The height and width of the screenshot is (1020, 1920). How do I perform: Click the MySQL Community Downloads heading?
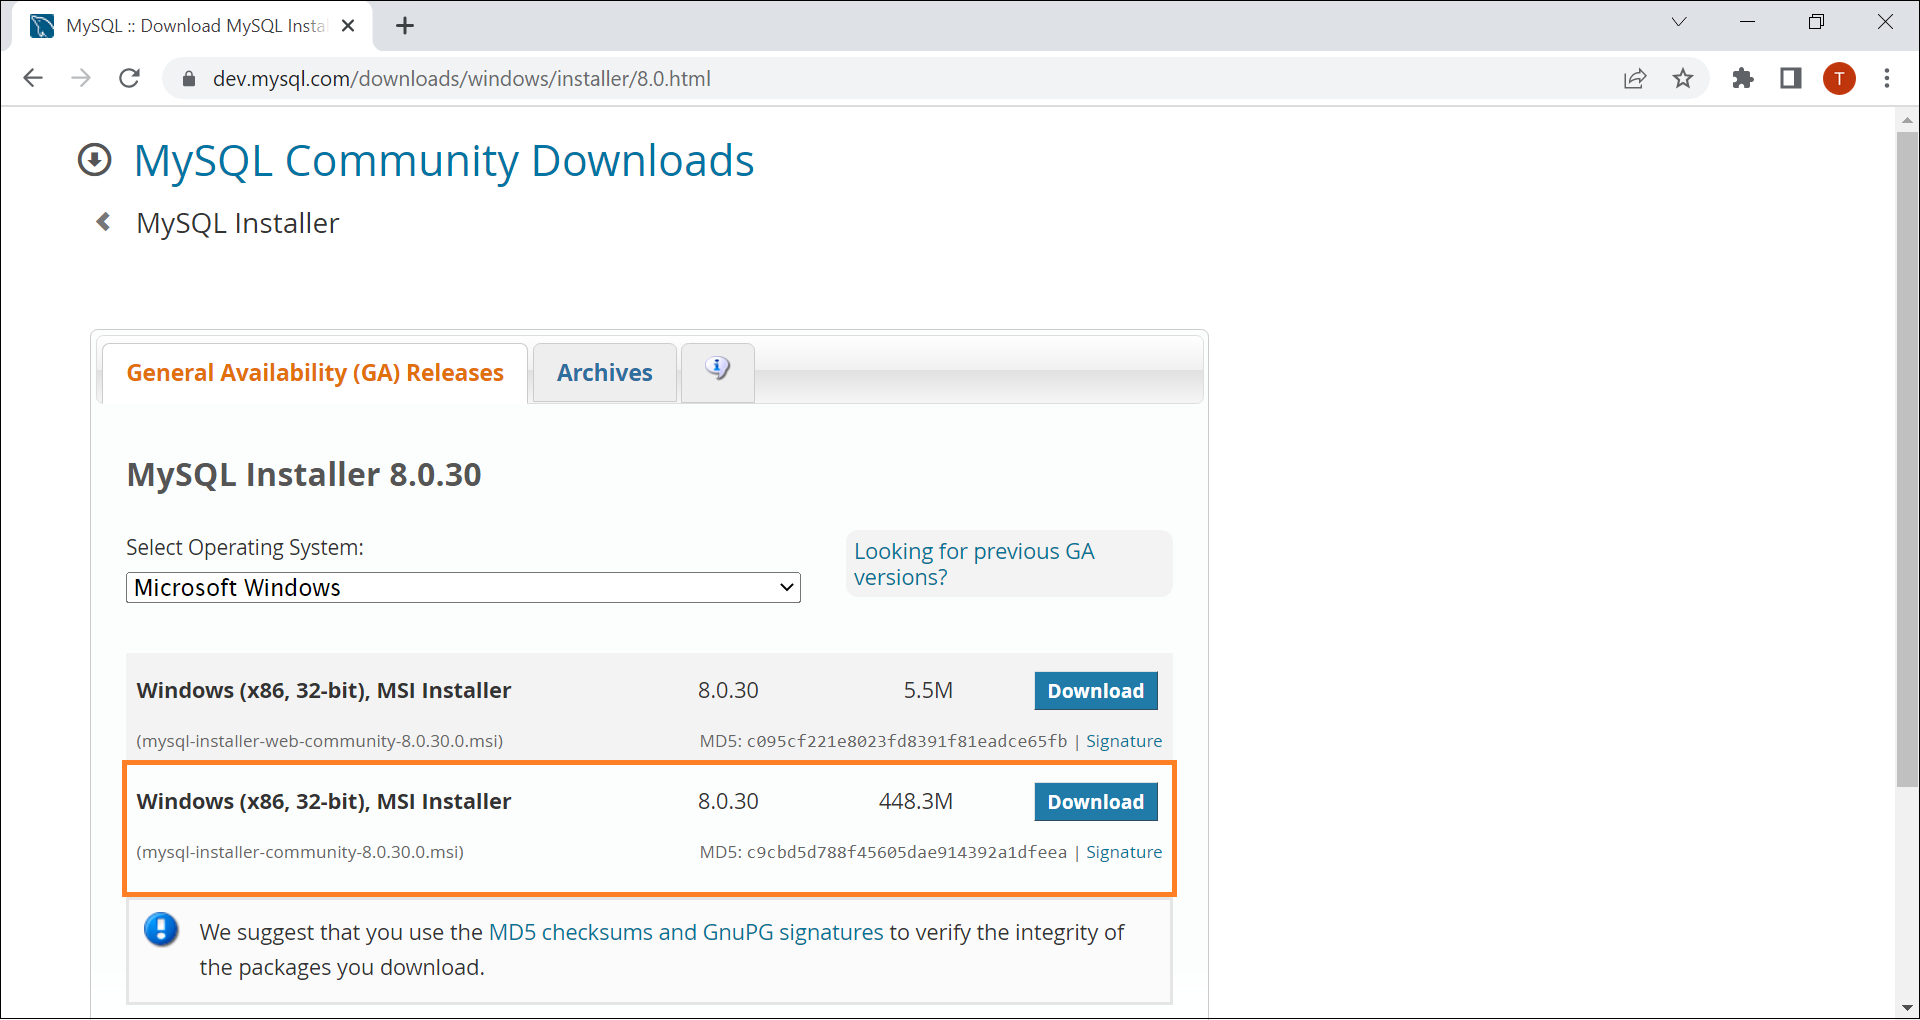444,161
